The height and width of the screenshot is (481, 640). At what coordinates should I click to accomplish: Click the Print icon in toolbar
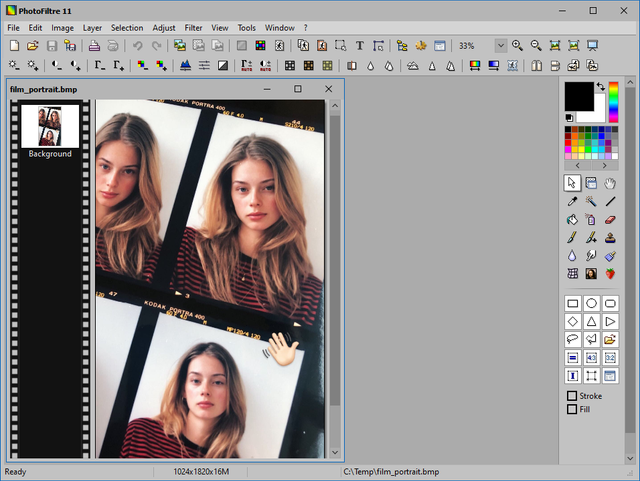click(94, 46)
